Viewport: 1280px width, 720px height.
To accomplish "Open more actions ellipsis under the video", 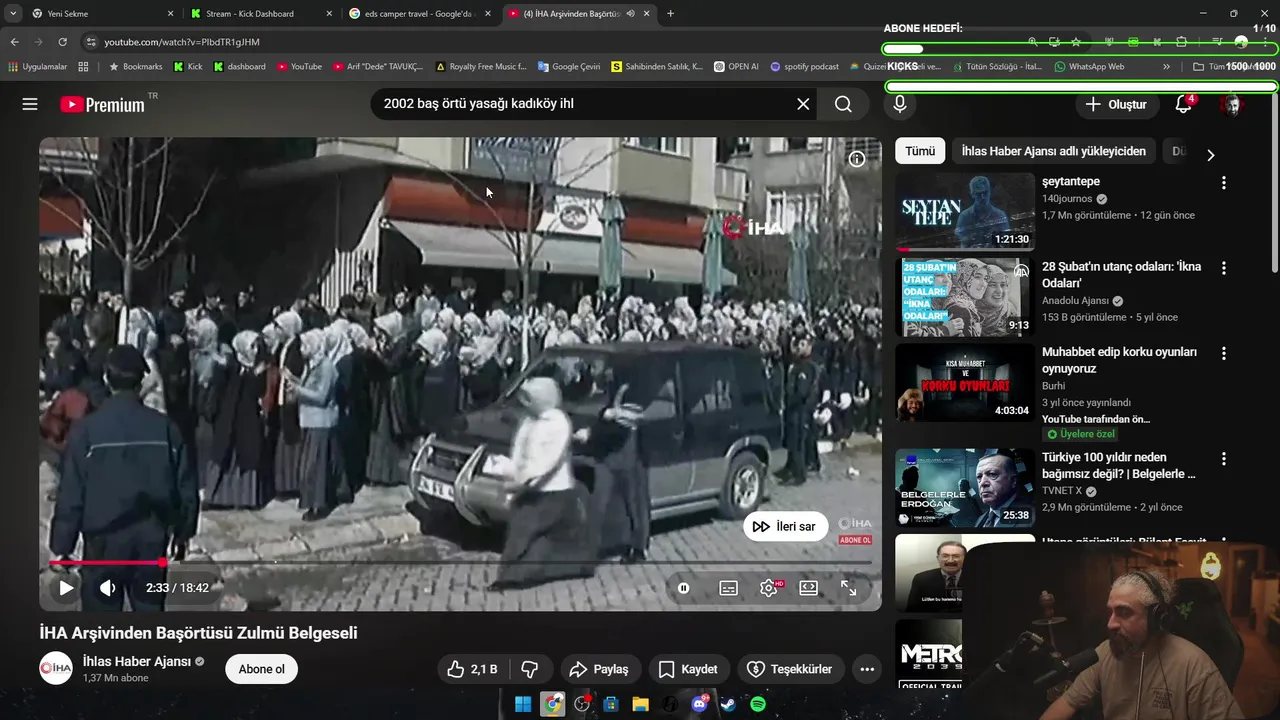I will pos(867,669).
